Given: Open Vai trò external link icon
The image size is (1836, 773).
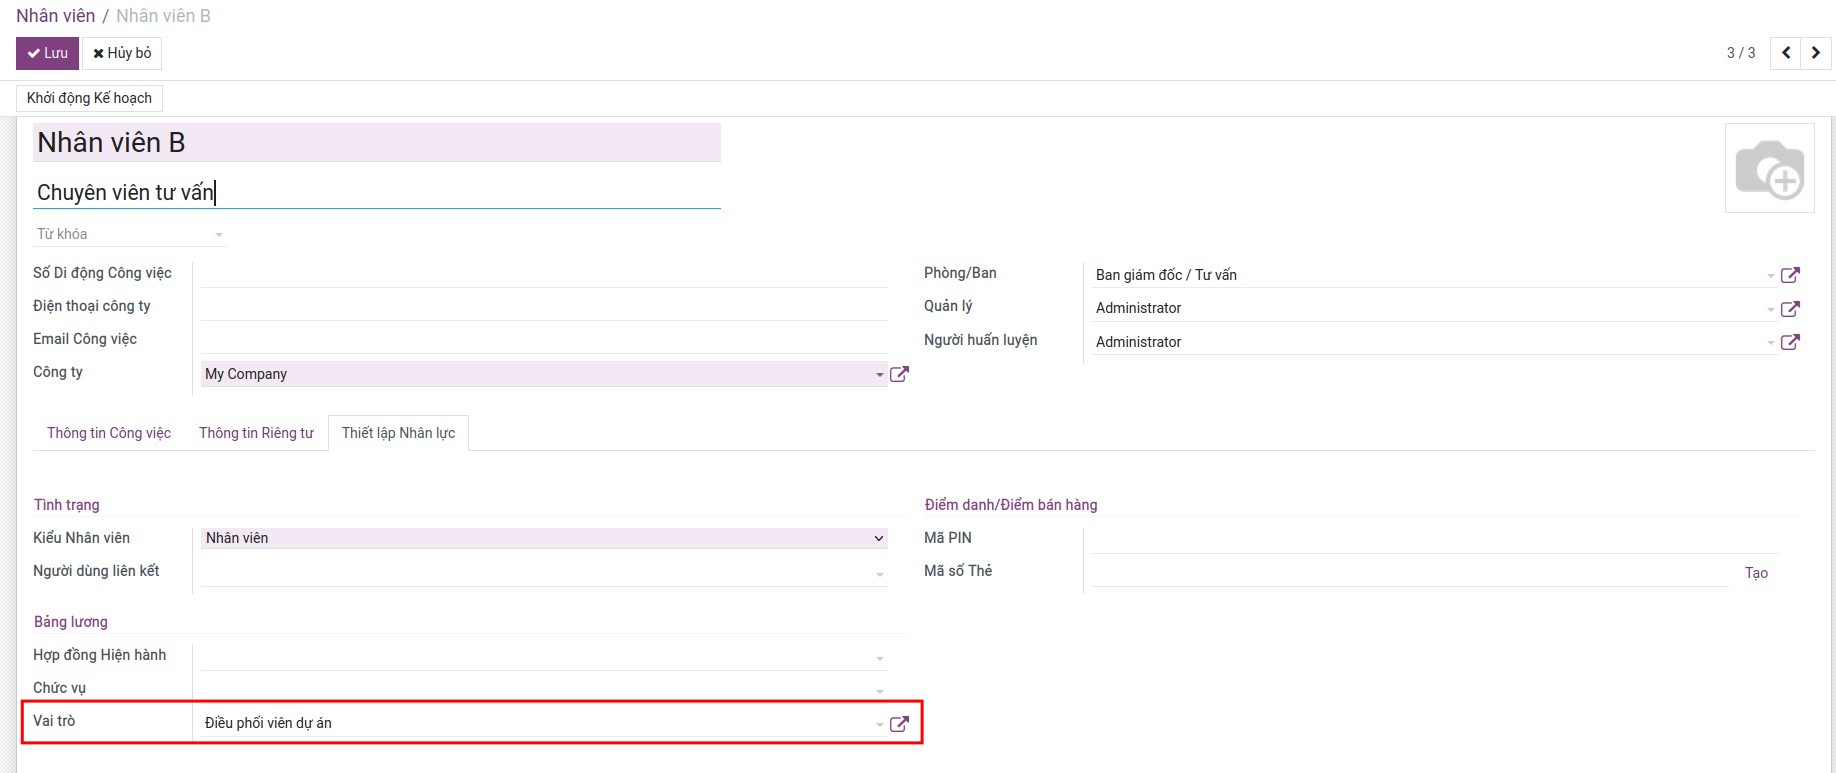Looking at the screenshot, I should point(899,724).
